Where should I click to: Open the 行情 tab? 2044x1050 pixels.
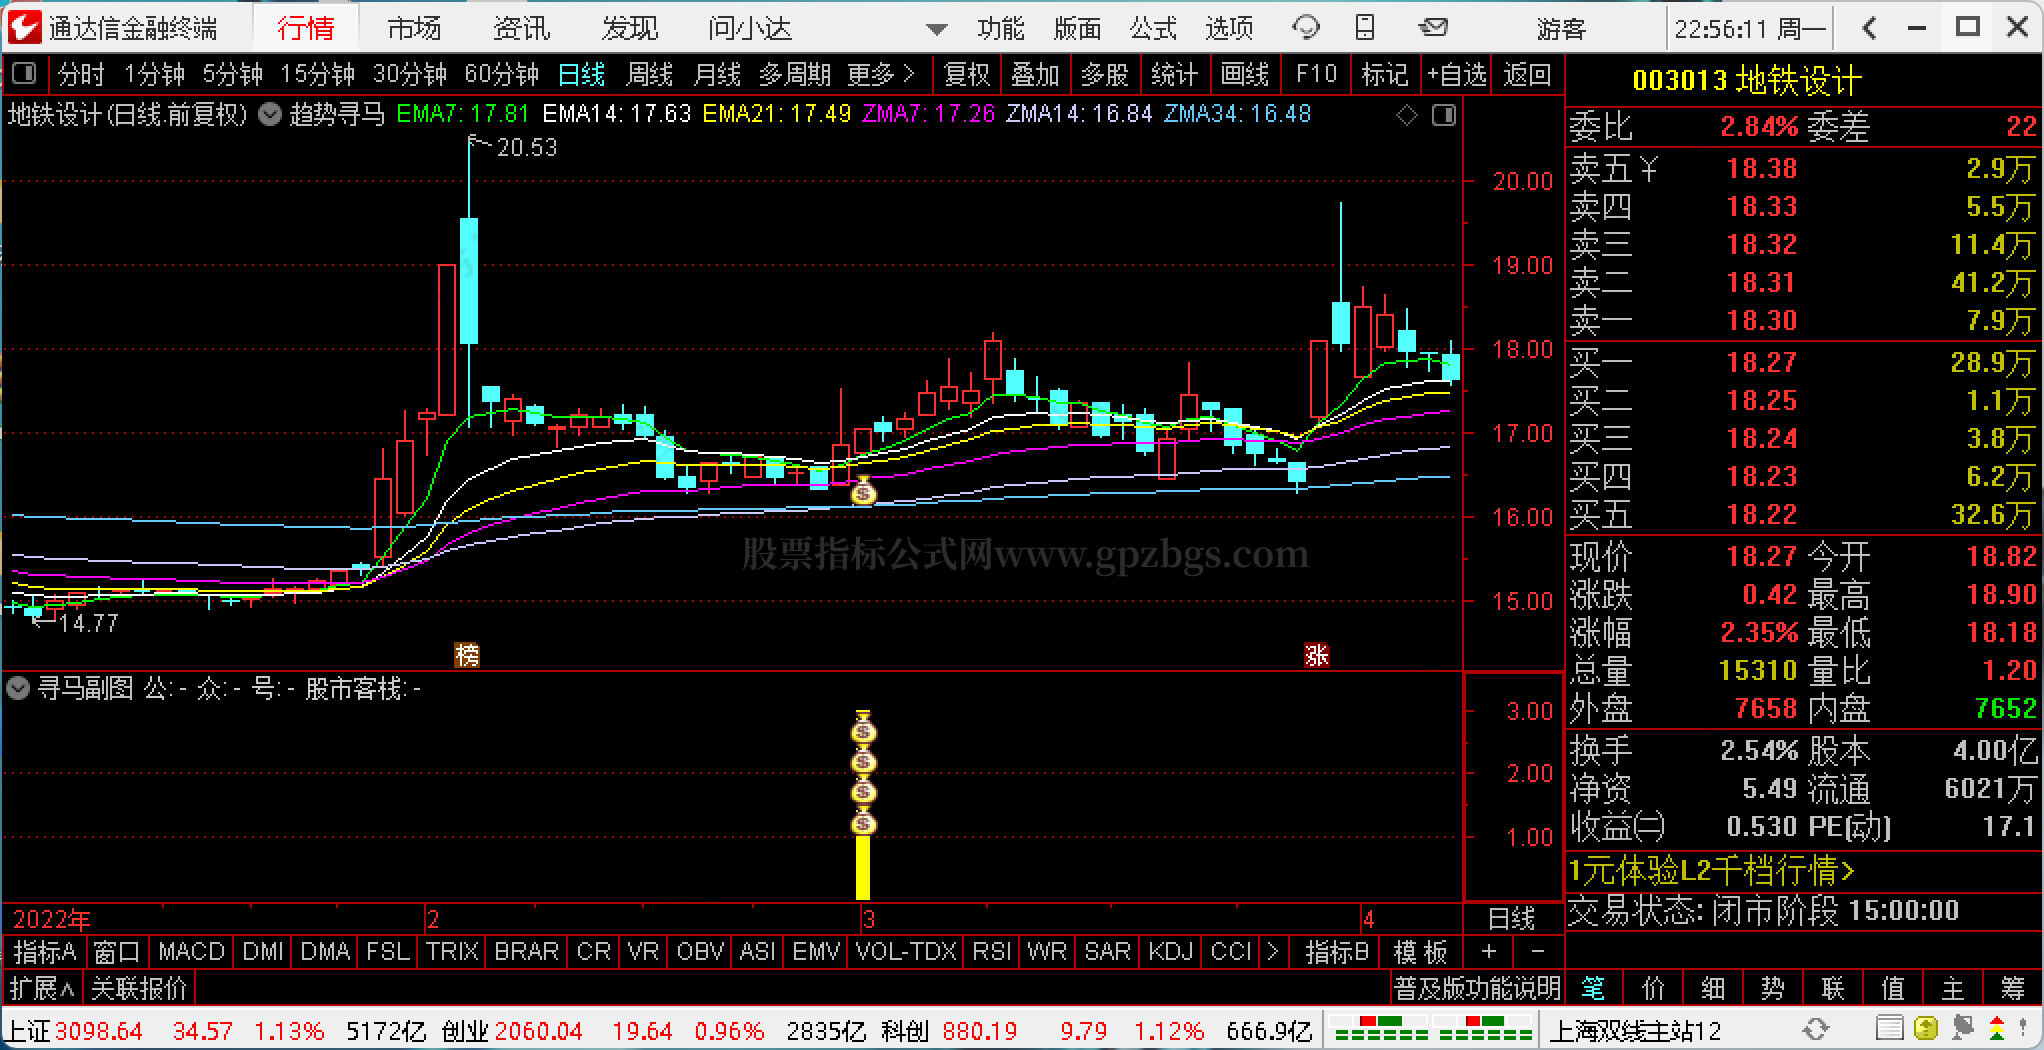305,28
